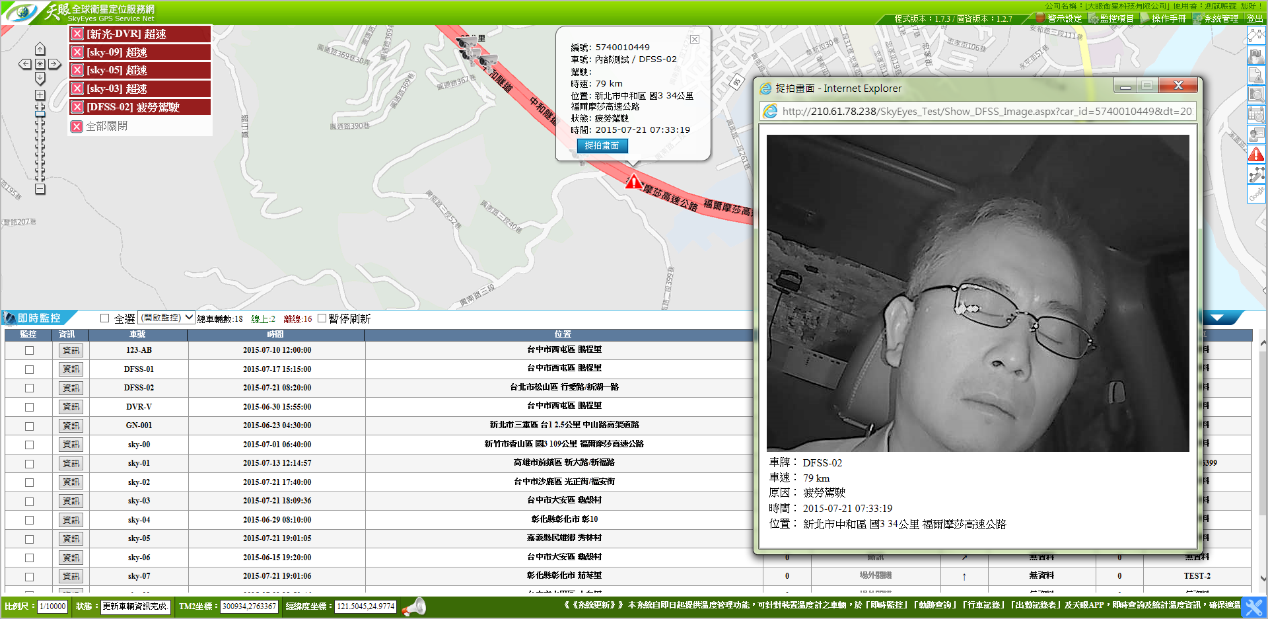This screenshot has width=1268, height=619.
Task: Check the monitor box for sky-01
Action: point(30,462)
